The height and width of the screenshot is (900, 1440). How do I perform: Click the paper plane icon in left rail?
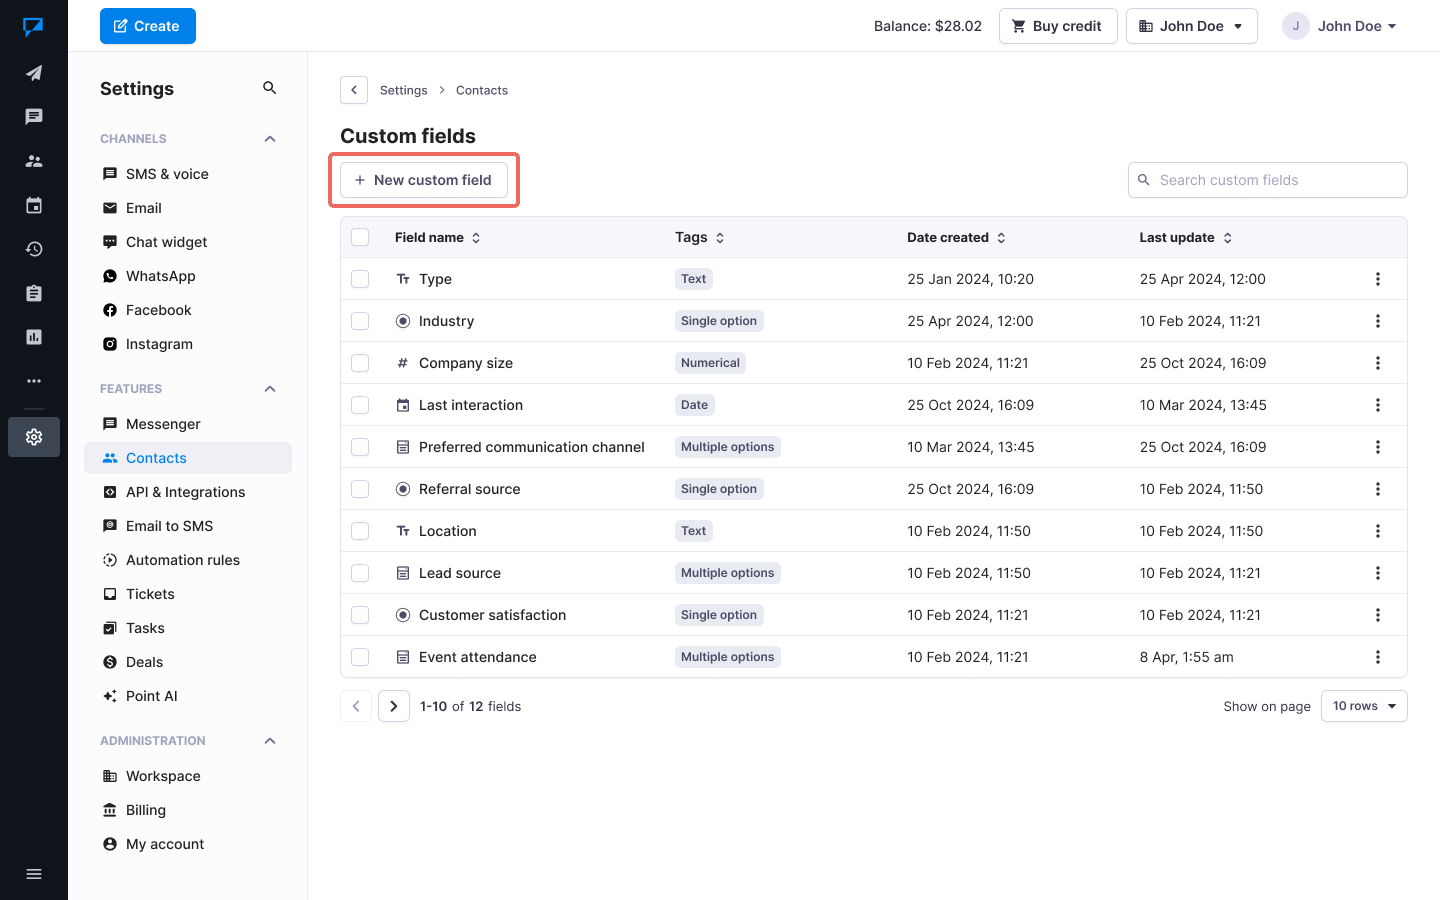pos(34,73)
